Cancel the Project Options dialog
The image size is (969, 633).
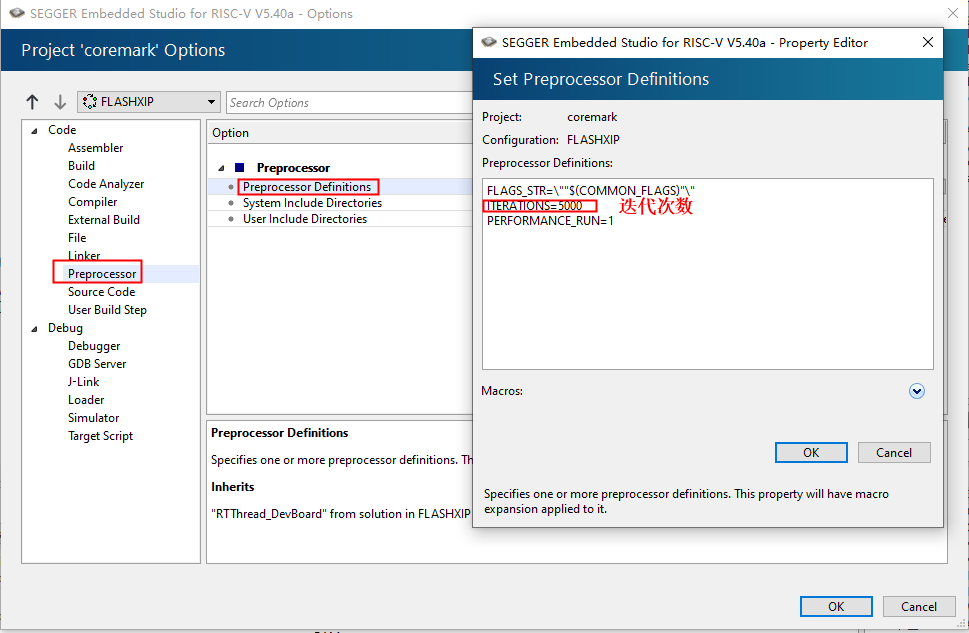(919, 606)
